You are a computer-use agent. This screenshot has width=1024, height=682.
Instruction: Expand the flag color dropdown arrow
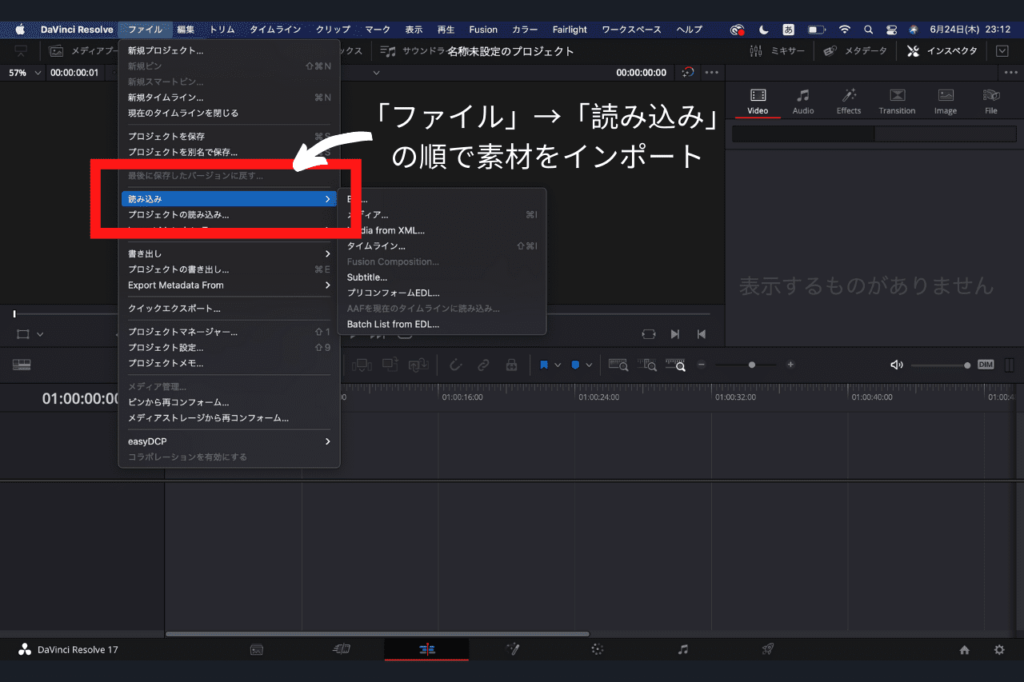558,365
